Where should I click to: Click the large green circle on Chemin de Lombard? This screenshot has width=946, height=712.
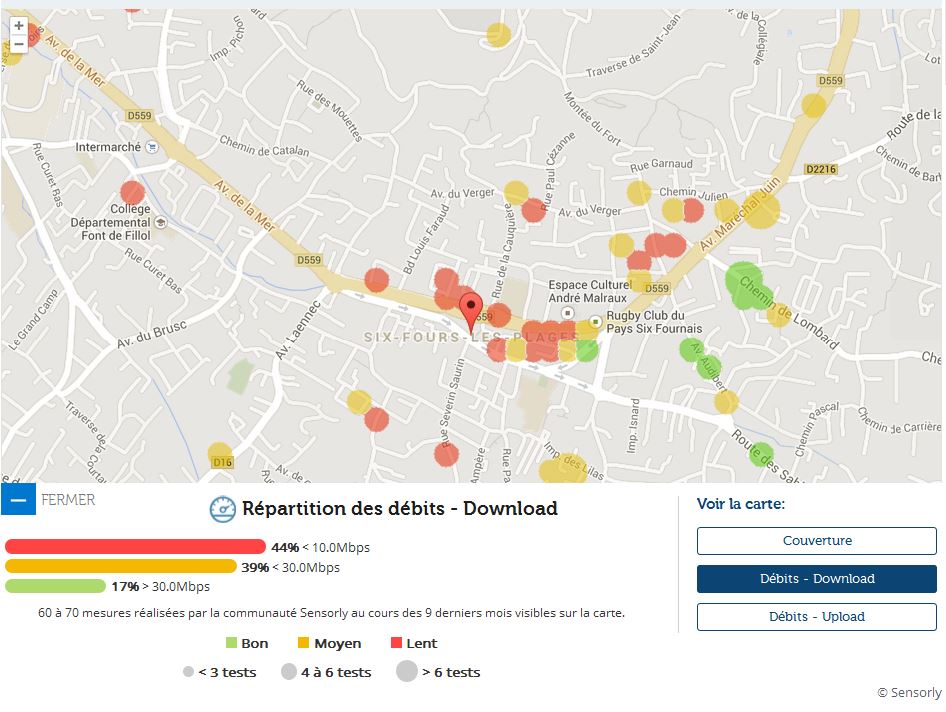tap(743, 281)
